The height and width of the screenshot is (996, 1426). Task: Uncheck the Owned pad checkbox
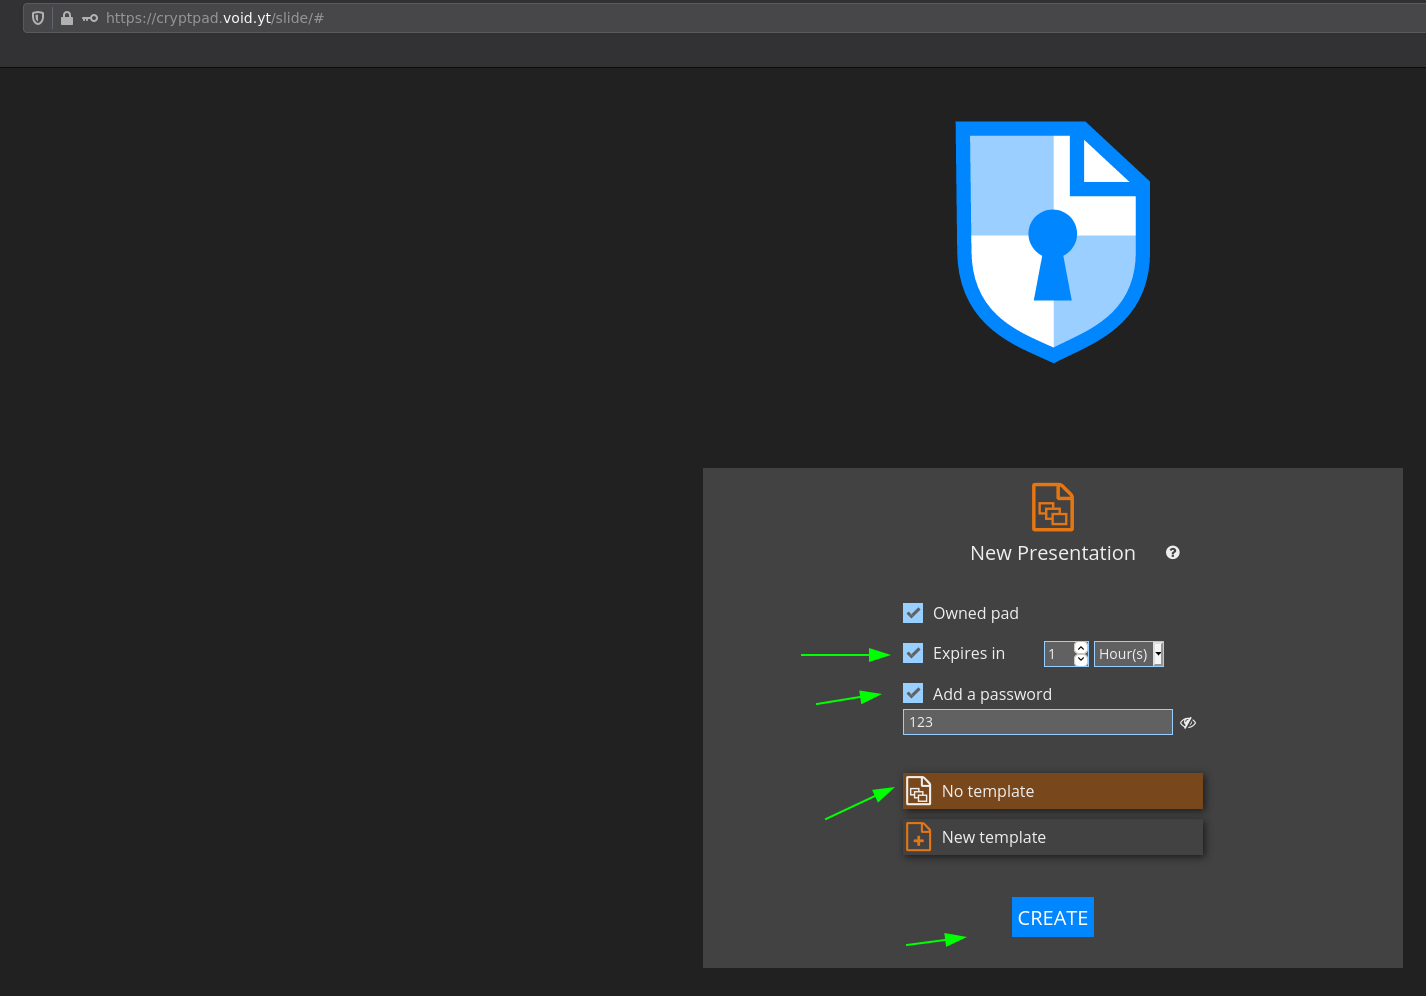(913, 613)
